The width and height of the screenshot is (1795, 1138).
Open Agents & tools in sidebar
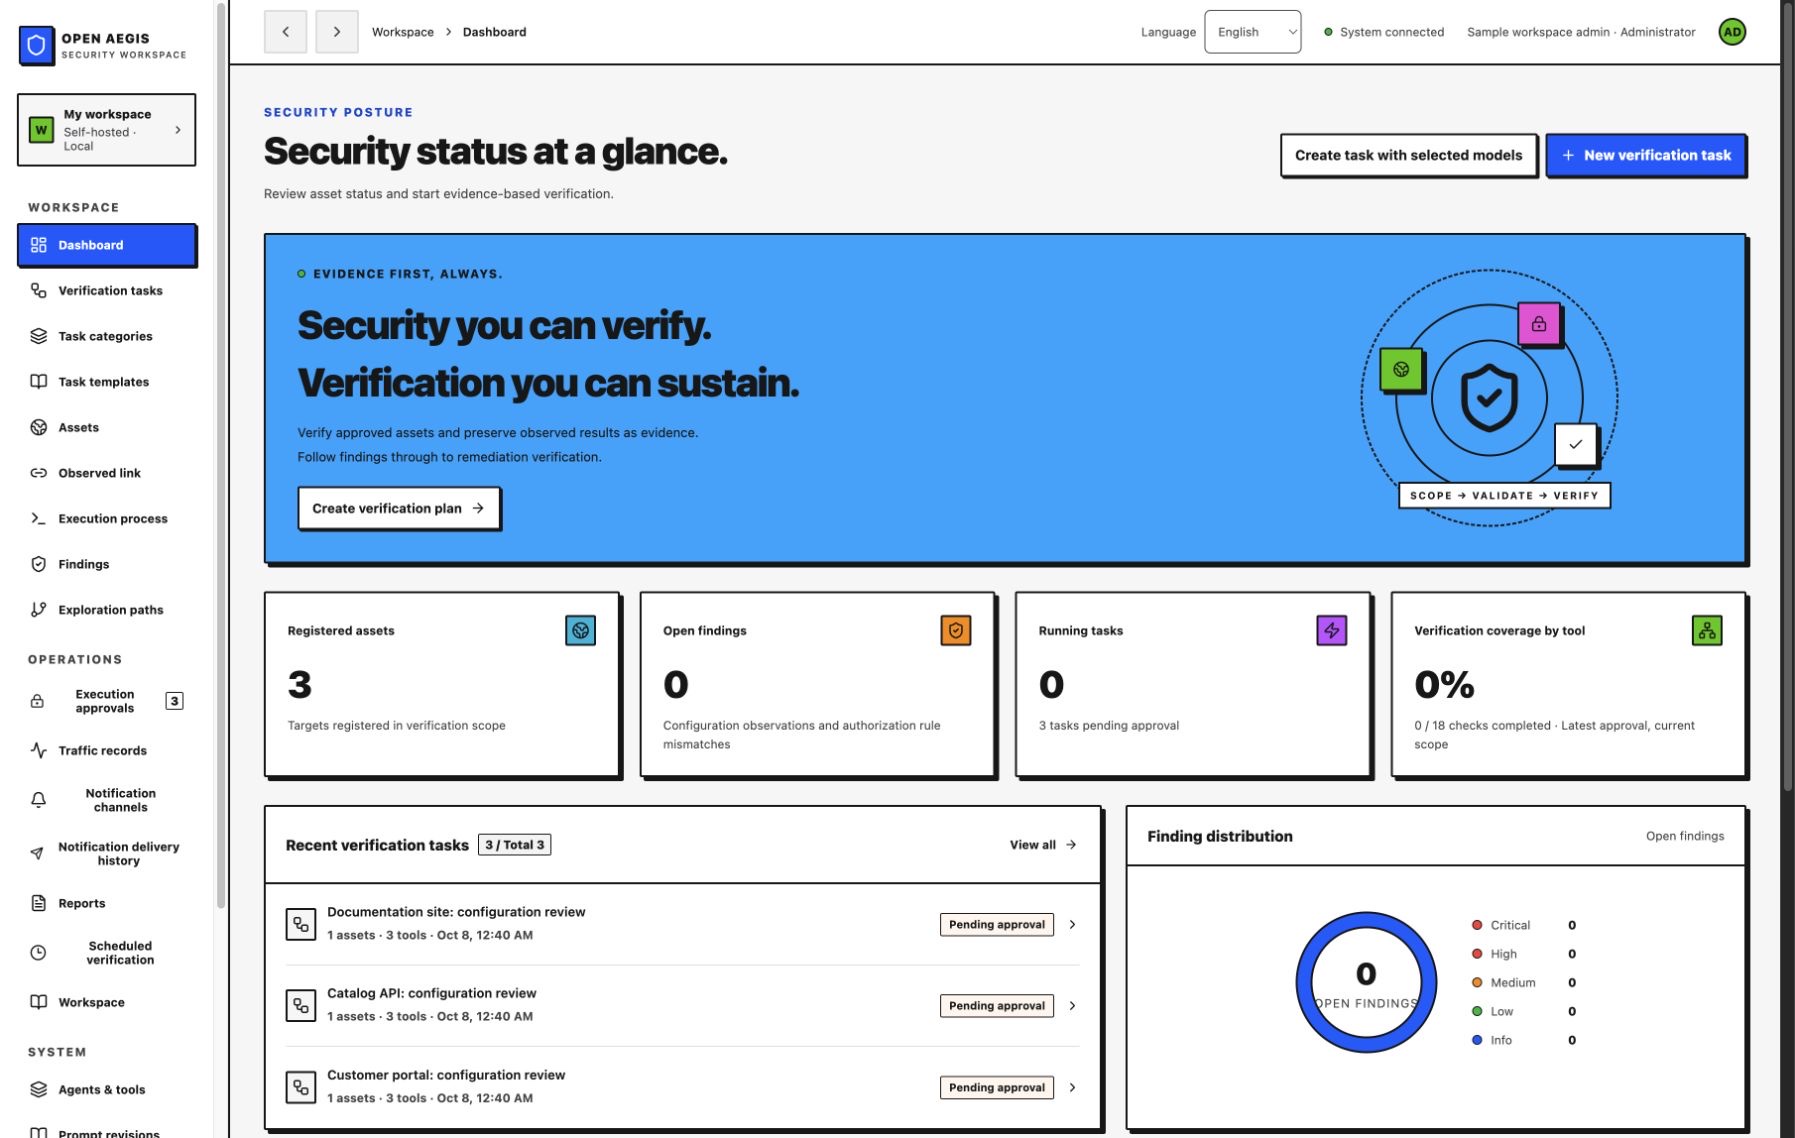click(x=107, y=1090)
